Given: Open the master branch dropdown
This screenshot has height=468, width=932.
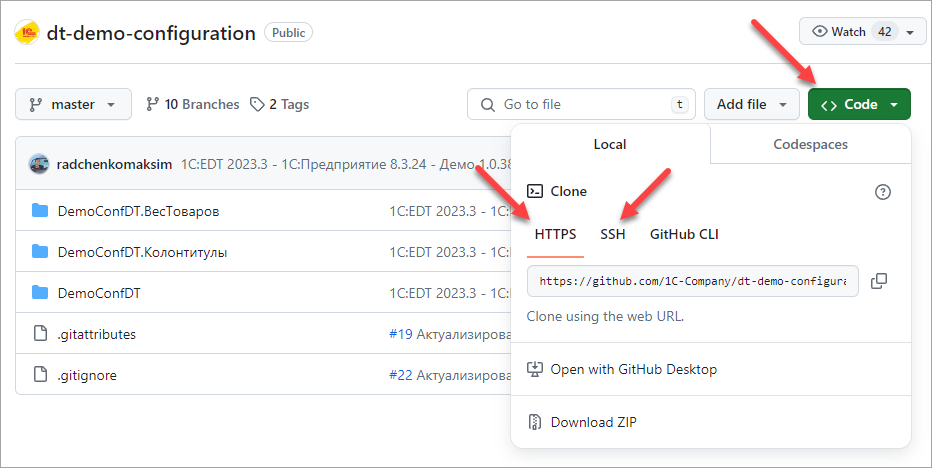Looking at the screenshot, I should (73, 104).
